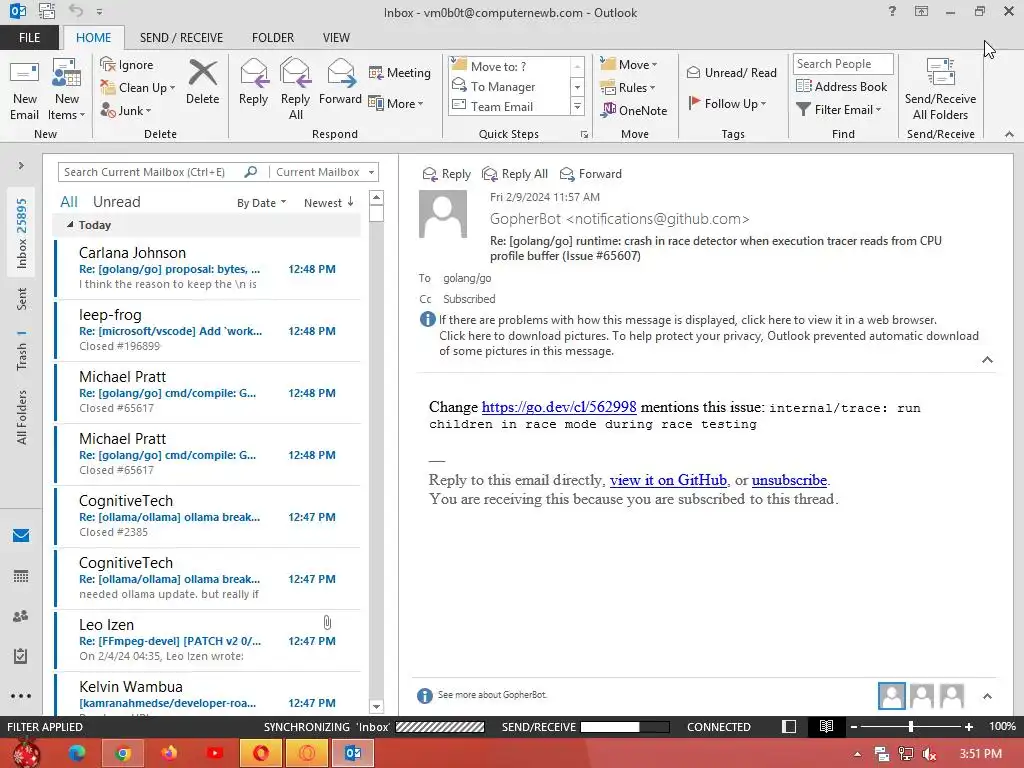Collapse the message header
The height and width of the screenshot is (768, 1024).
coord(987,360)
